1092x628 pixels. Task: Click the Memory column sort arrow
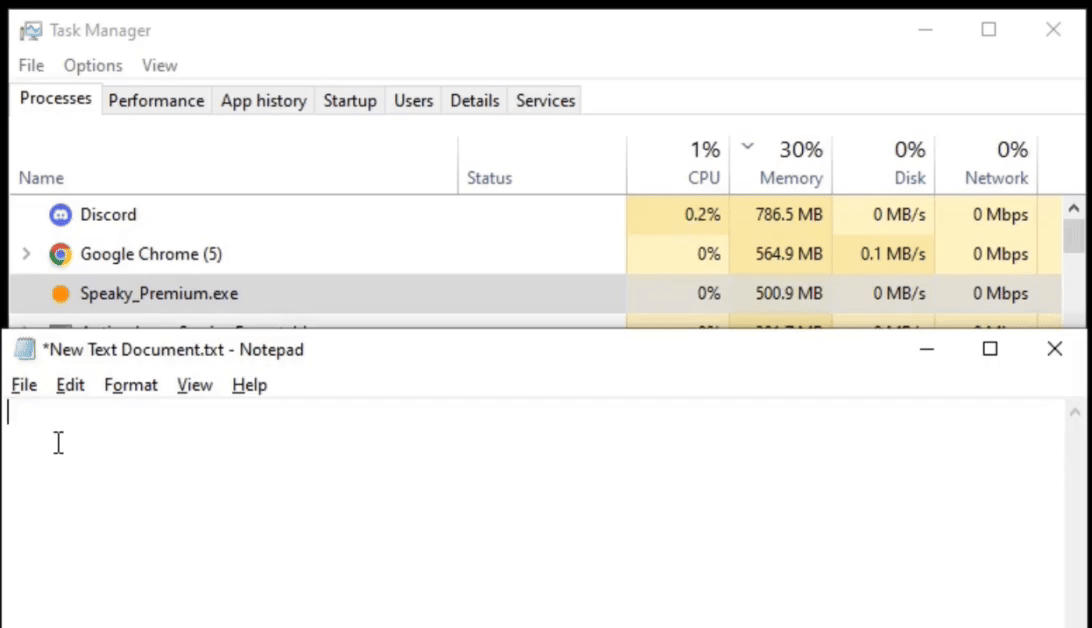click(x=747, y=147)
